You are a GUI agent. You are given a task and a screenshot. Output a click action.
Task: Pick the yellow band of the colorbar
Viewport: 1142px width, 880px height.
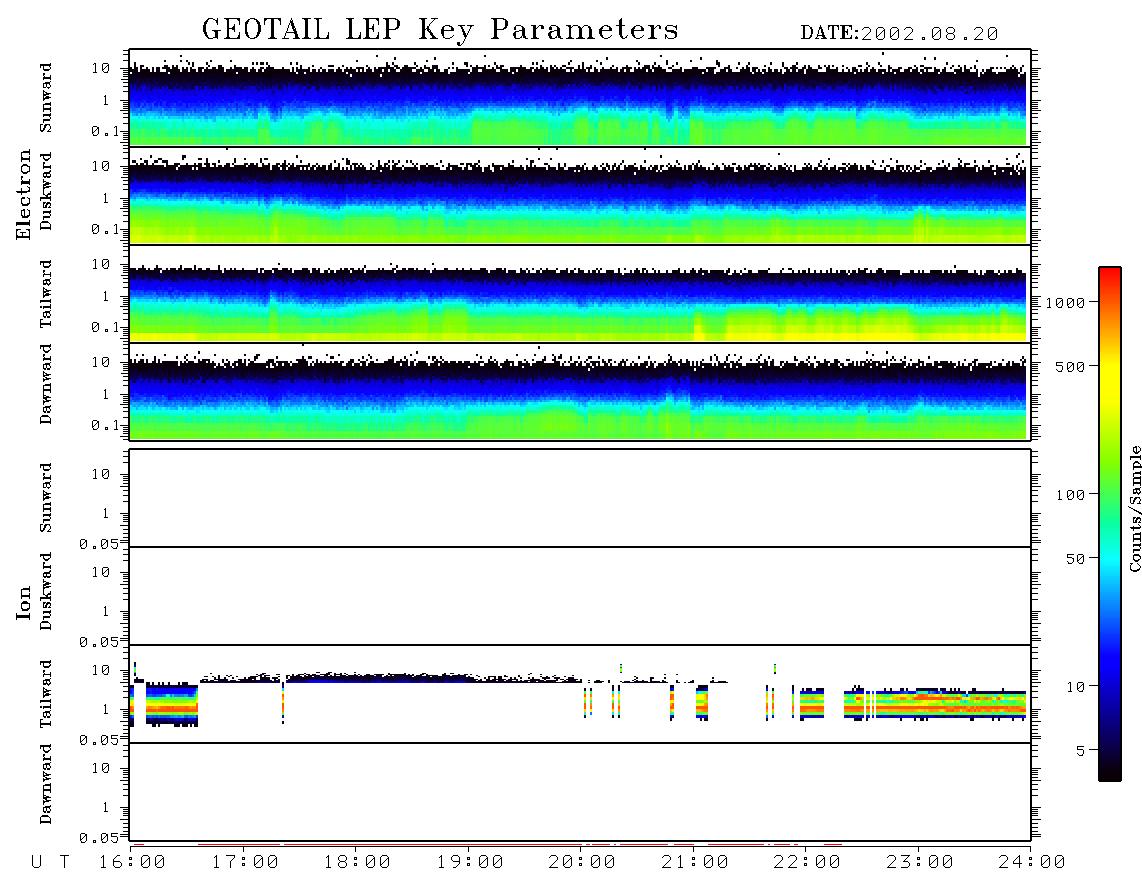pos(1110,379)
